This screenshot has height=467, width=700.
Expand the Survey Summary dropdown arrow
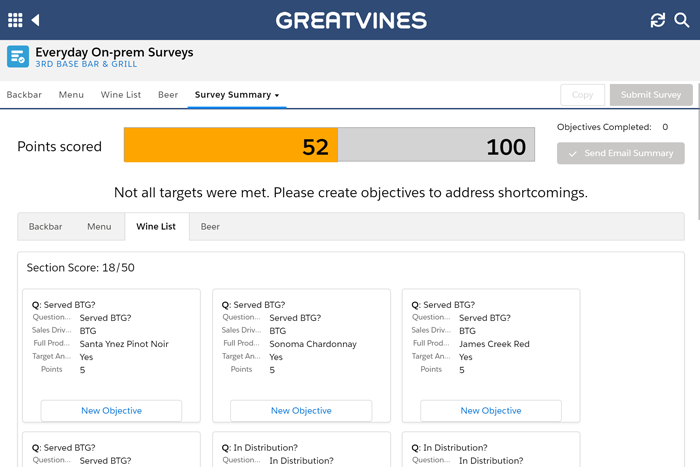click(x=277, y=96)
